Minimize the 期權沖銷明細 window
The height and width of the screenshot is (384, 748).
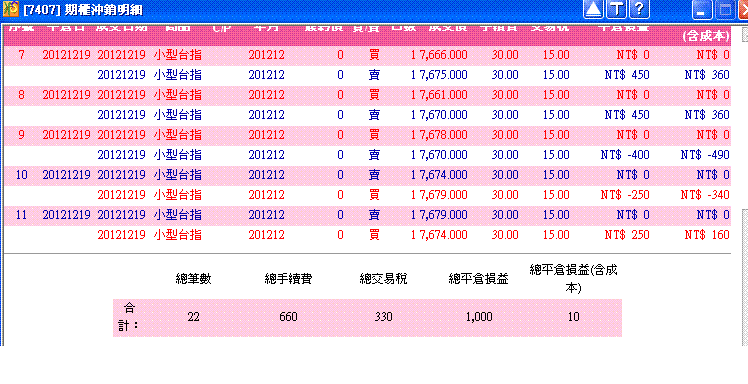pos(702,10)
